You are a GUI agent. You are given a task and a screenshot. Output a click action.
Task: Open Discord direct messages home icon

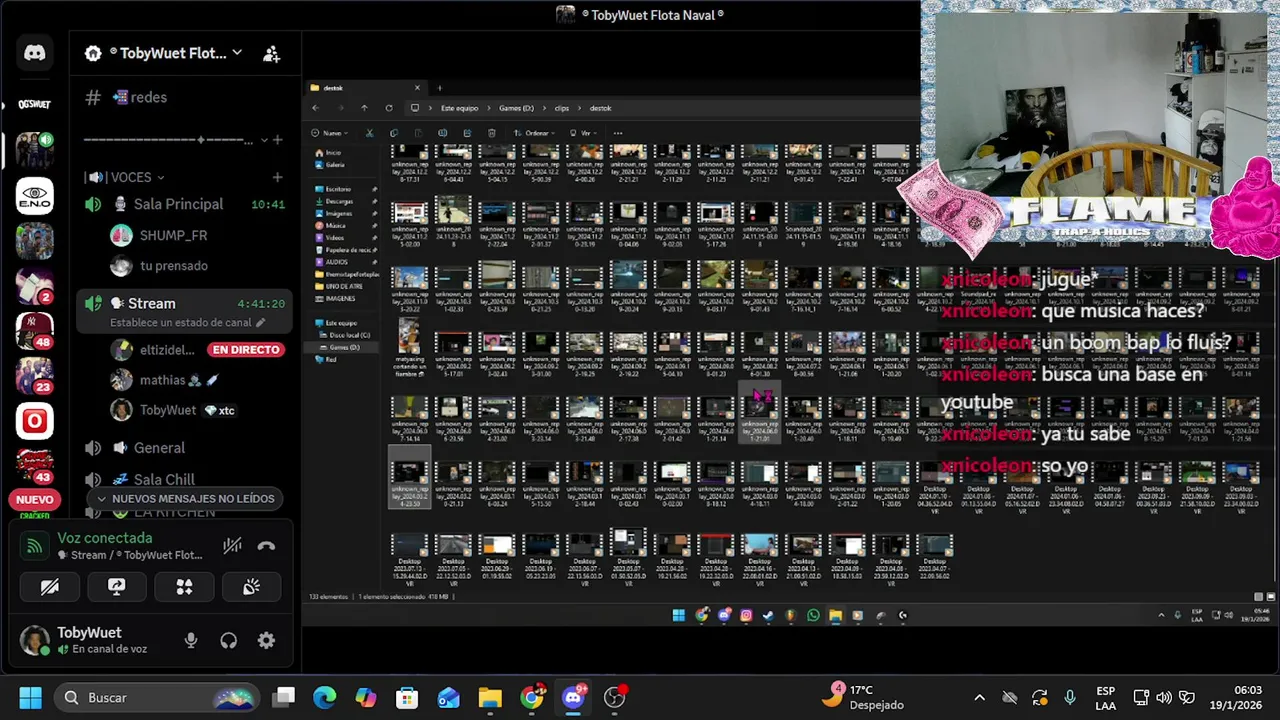[x=35, y=53]
